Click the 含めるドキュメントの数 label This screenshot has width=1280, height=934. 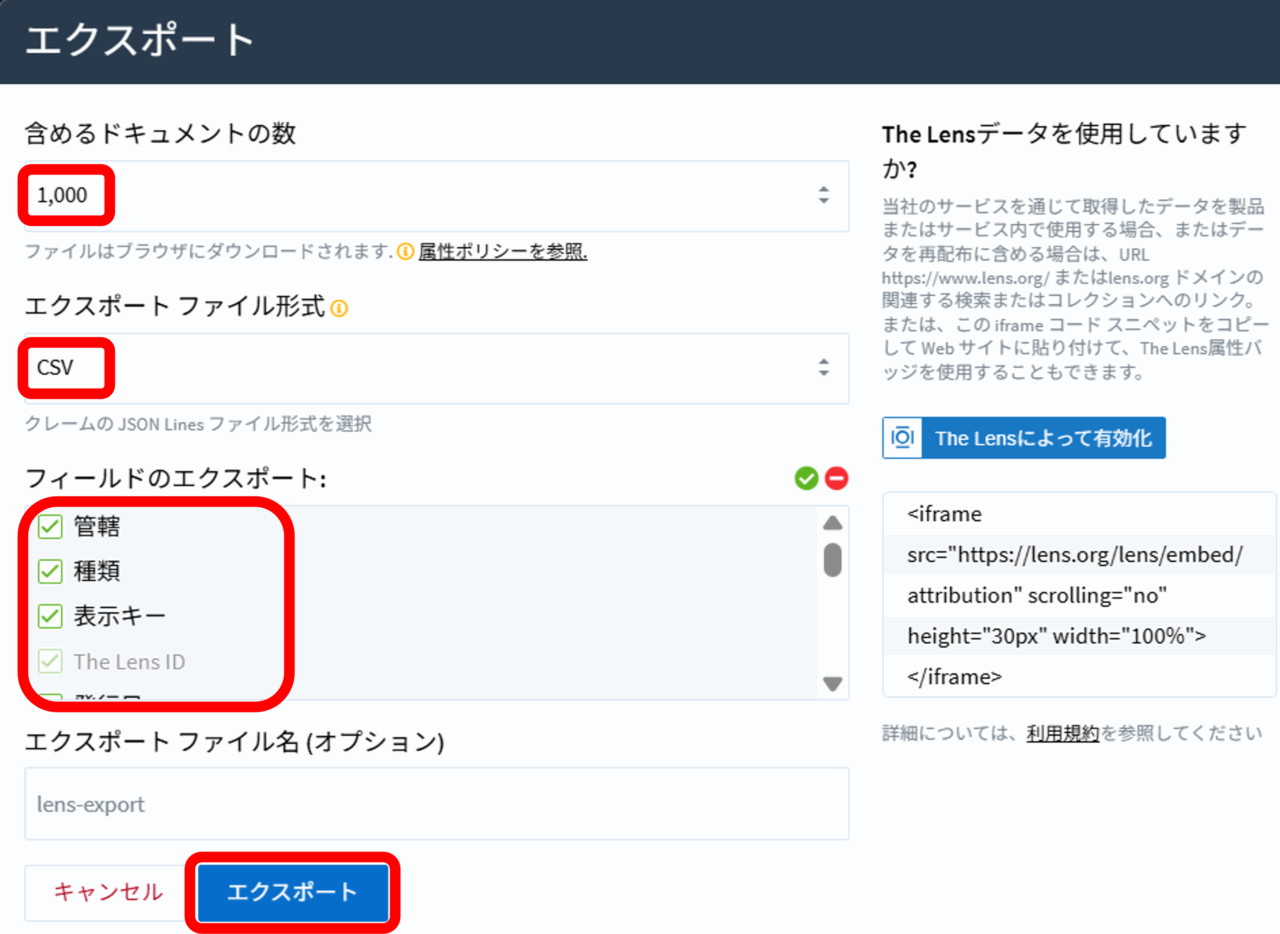point(161,133)
